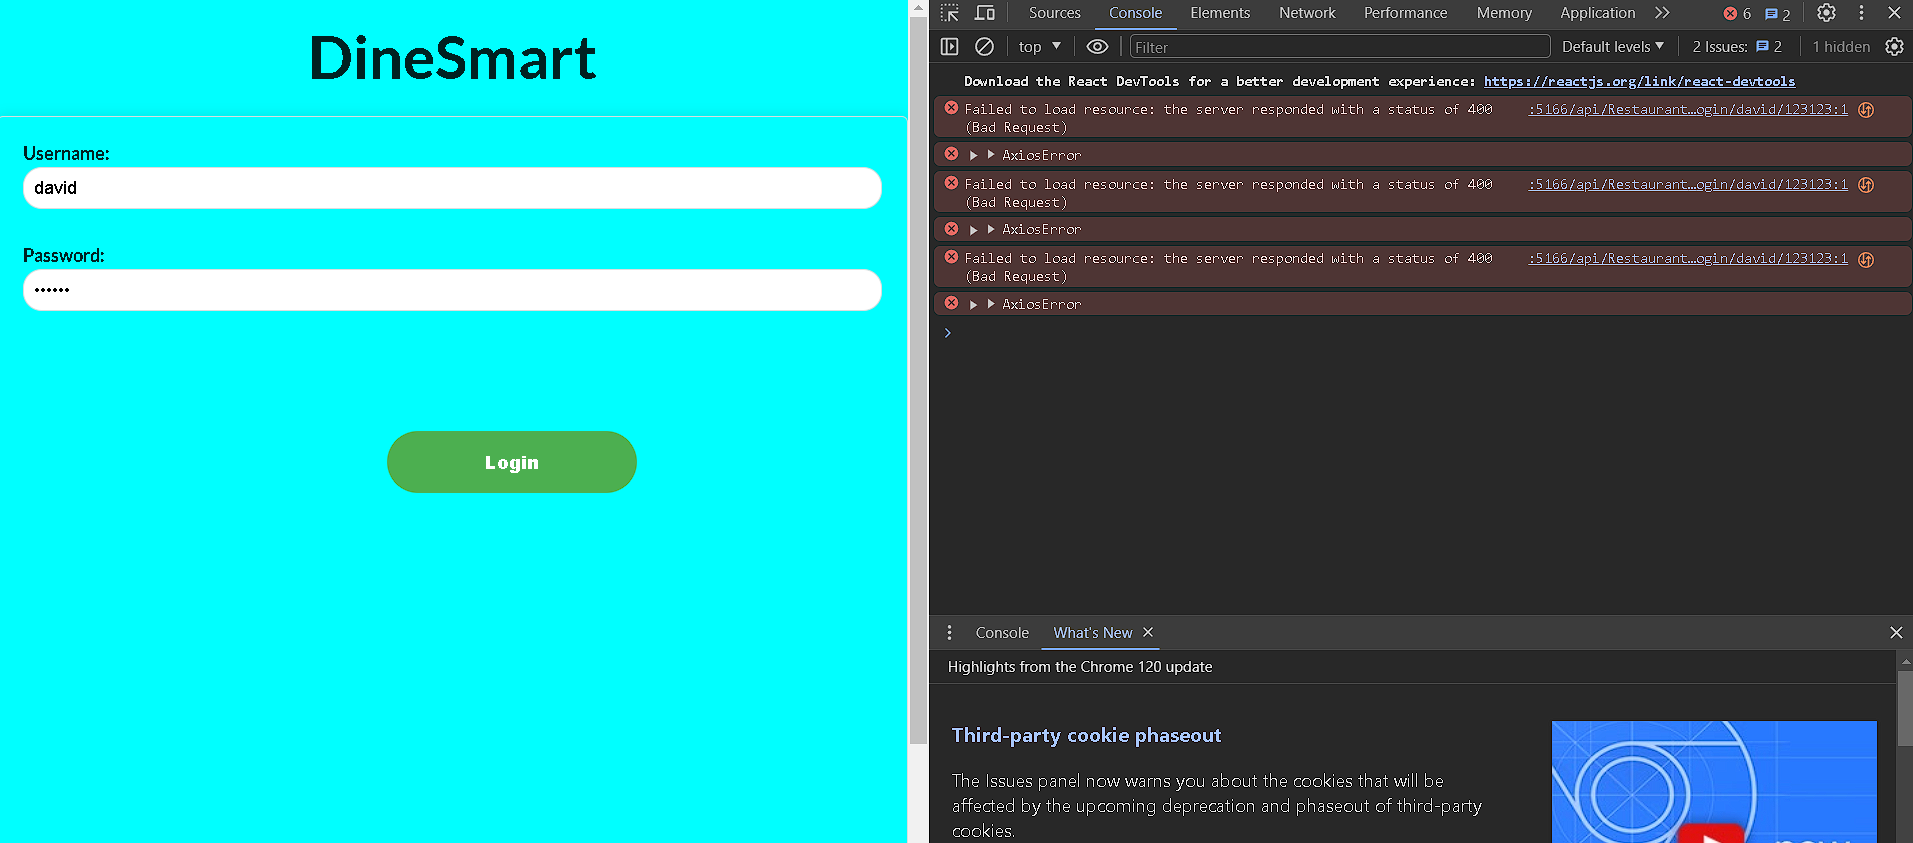Click the blue issues badge in tab bar
The image size is (1913, 843).
tap(1777, 14)
